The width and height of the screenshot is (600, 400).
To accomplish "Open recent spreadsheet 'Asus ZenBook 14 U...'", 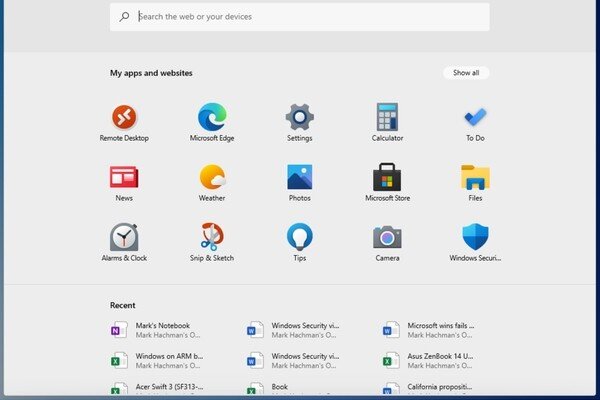I will tap(428, 361).
